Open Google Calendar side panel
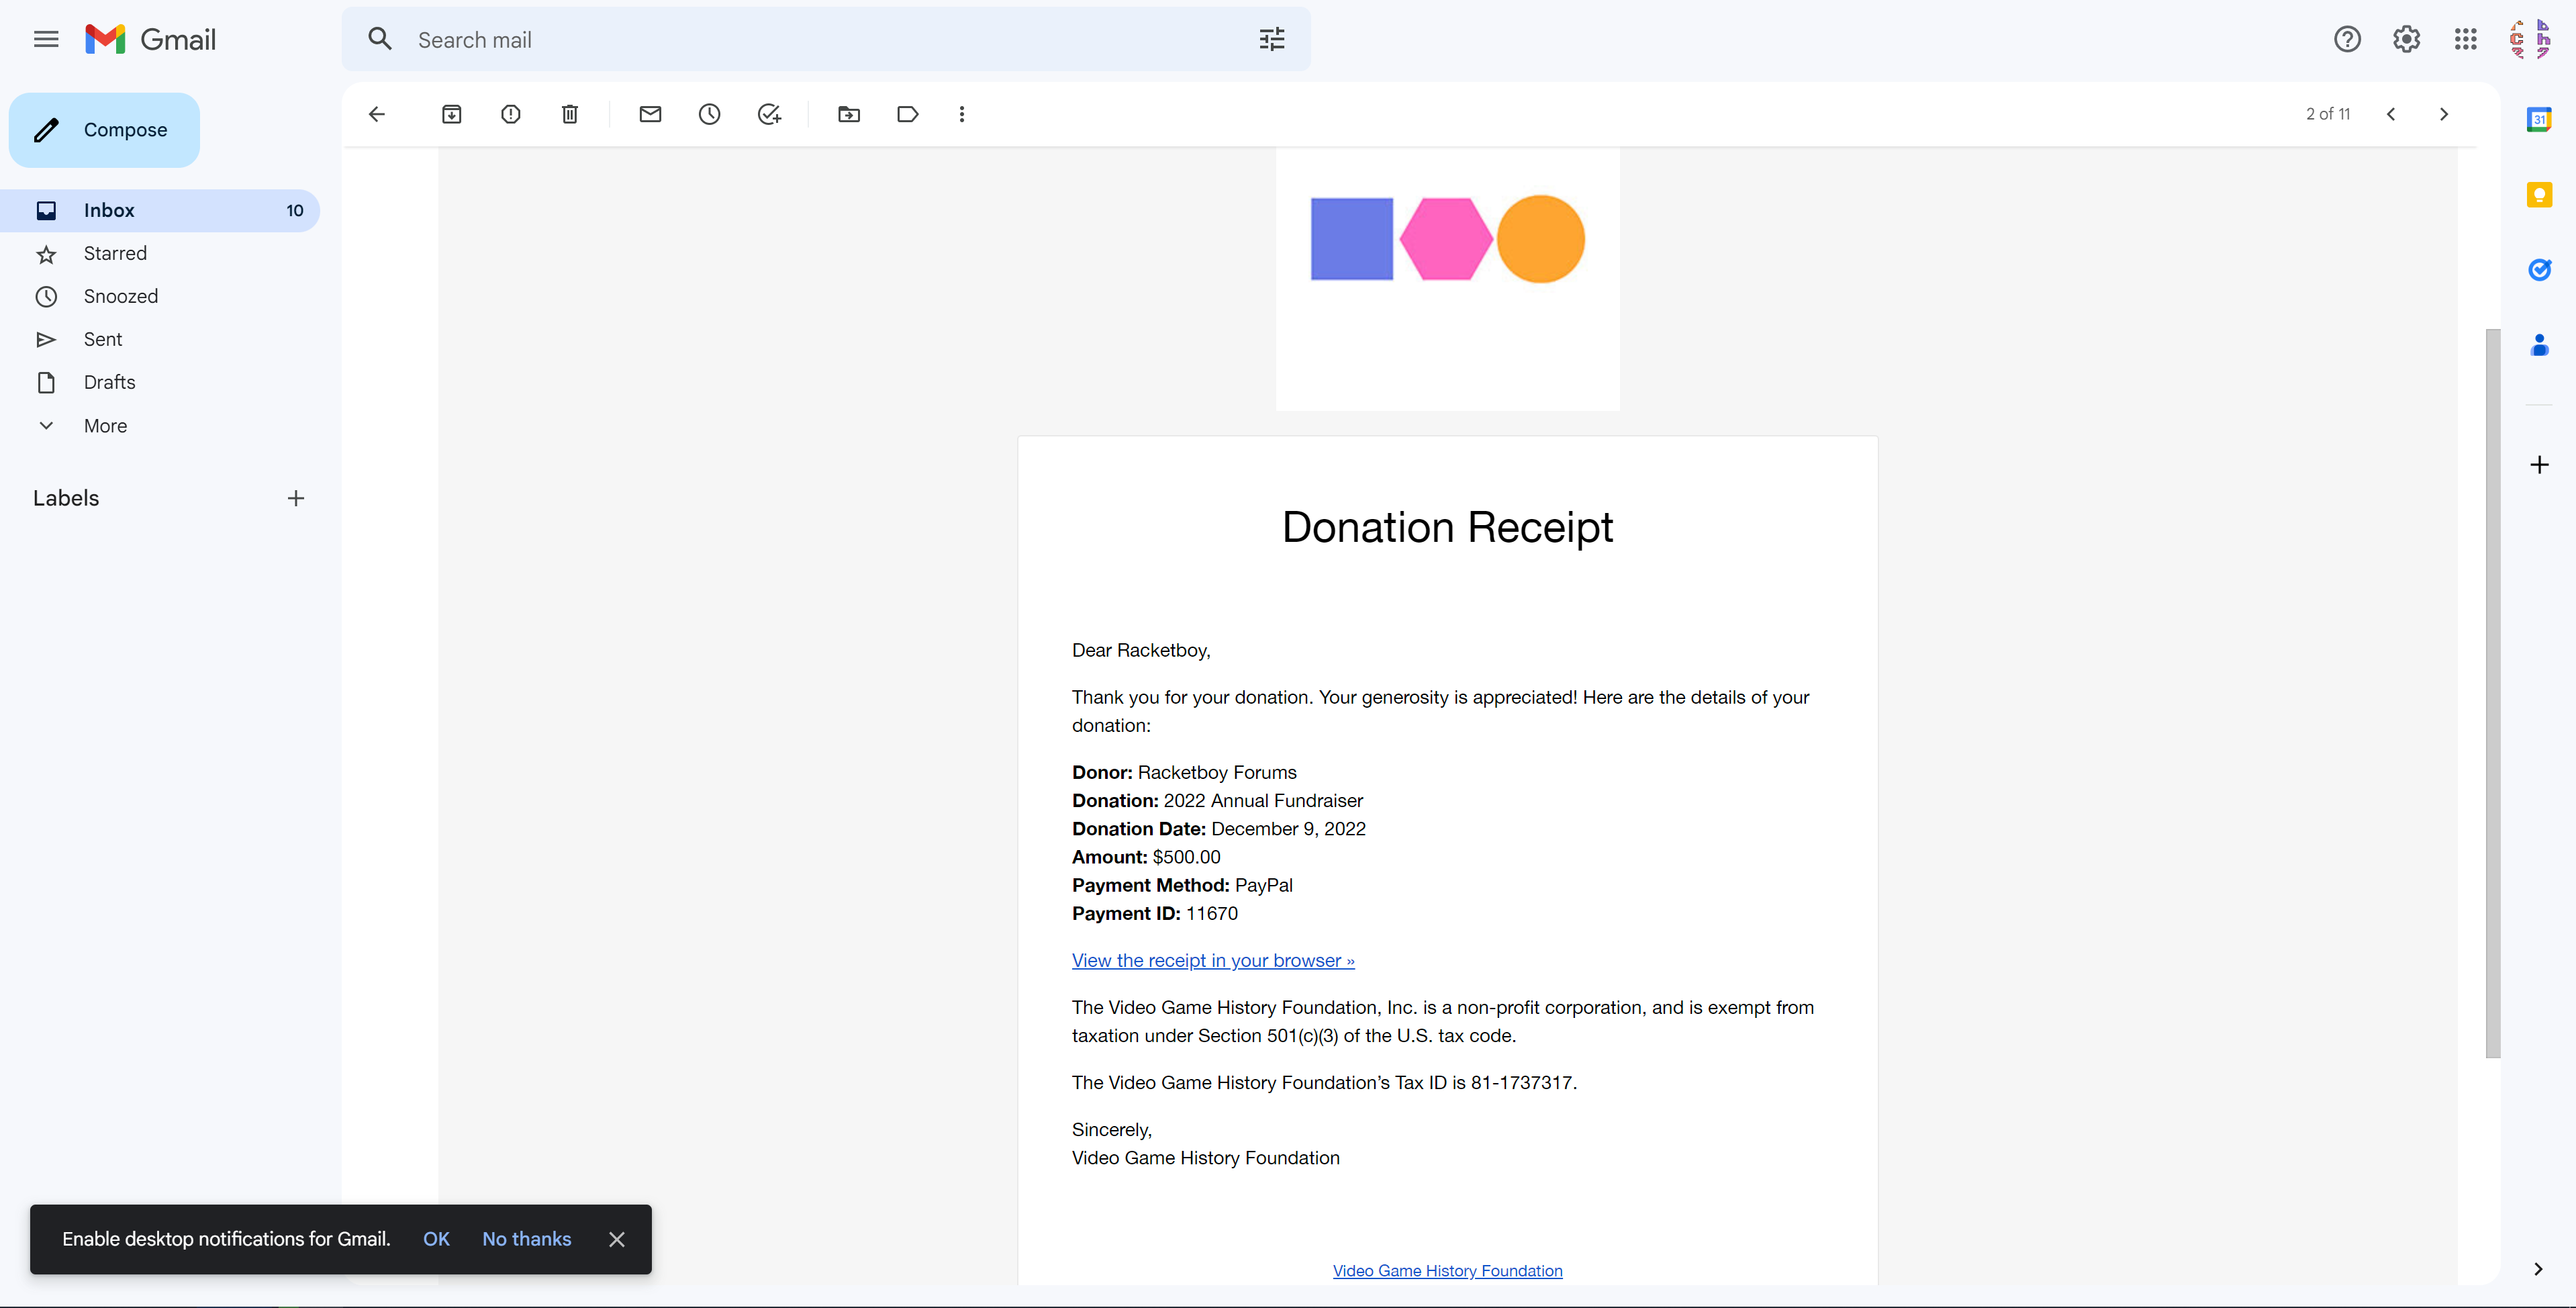This screenshot has width=2576, height=1308. coord(2539,120)
